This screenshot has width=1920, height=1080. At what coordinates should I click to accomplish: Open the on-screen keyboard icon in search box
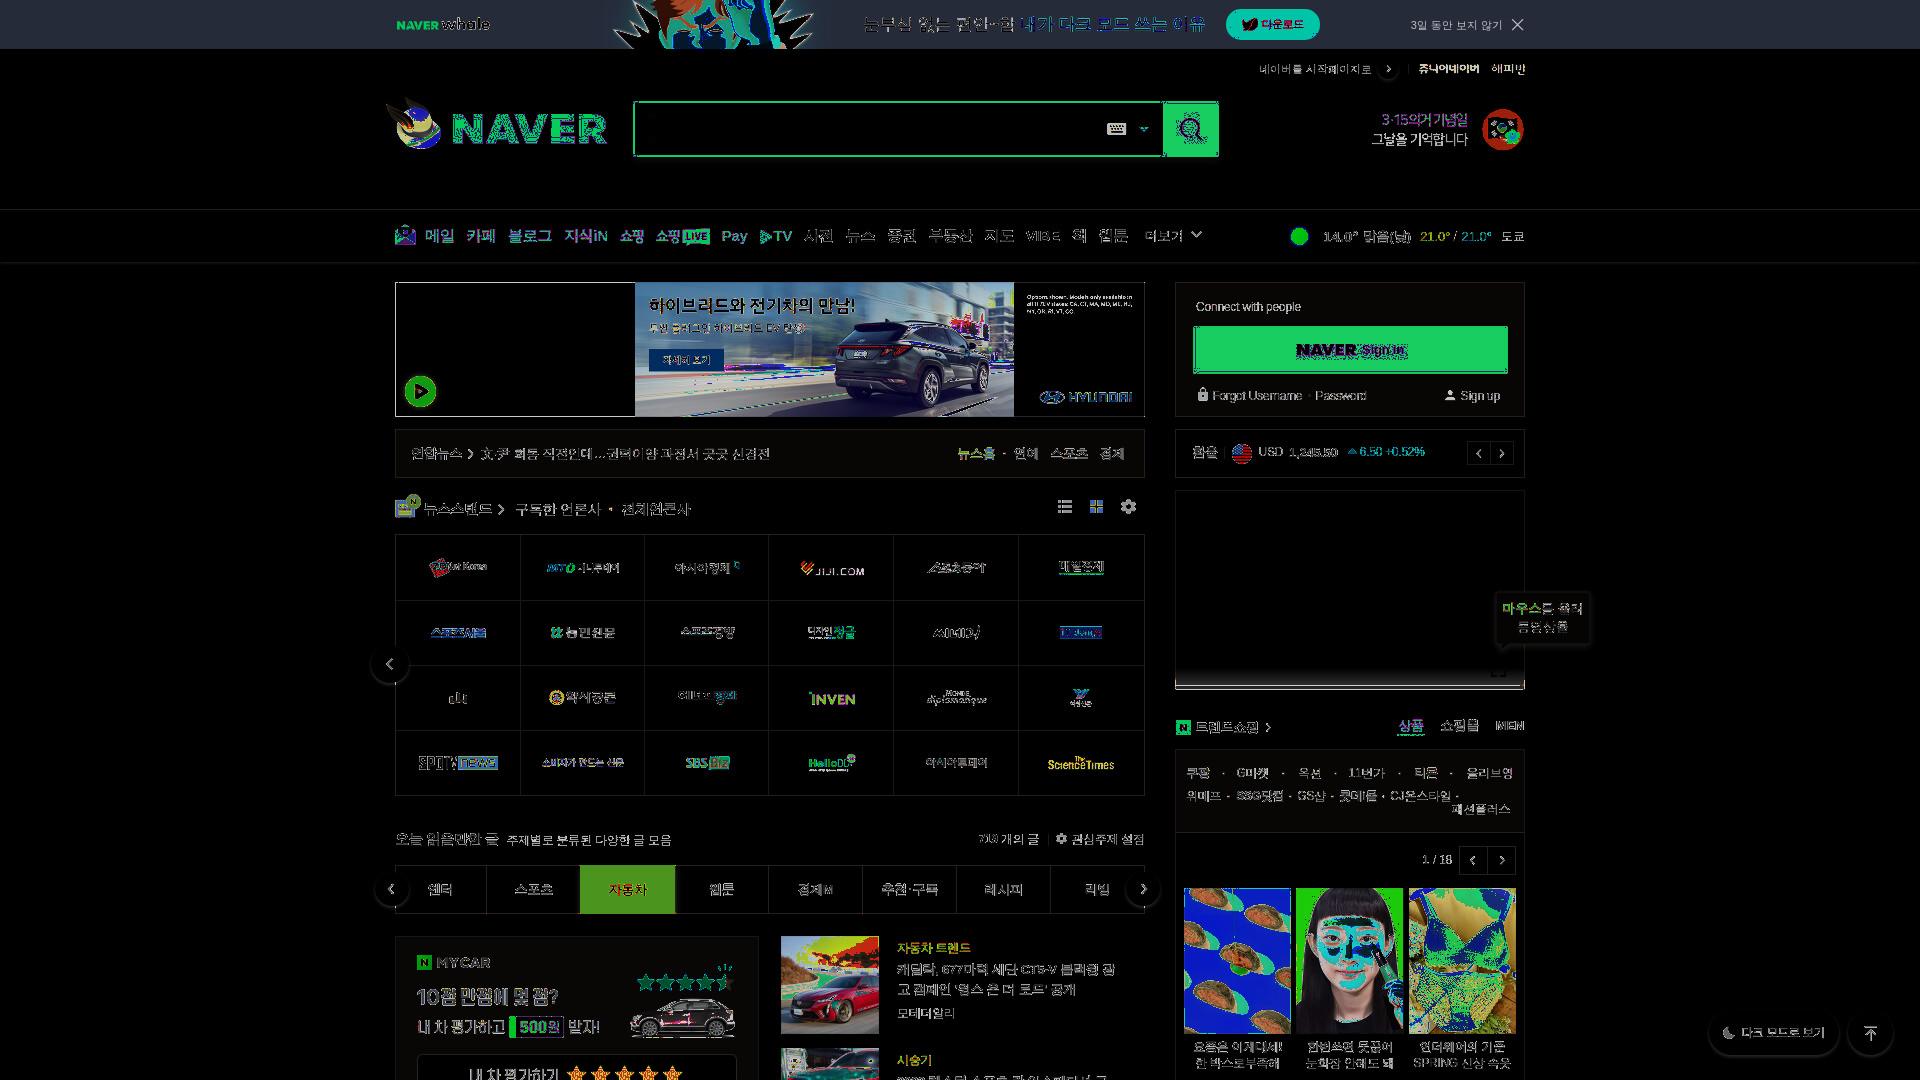(1116, 129)
